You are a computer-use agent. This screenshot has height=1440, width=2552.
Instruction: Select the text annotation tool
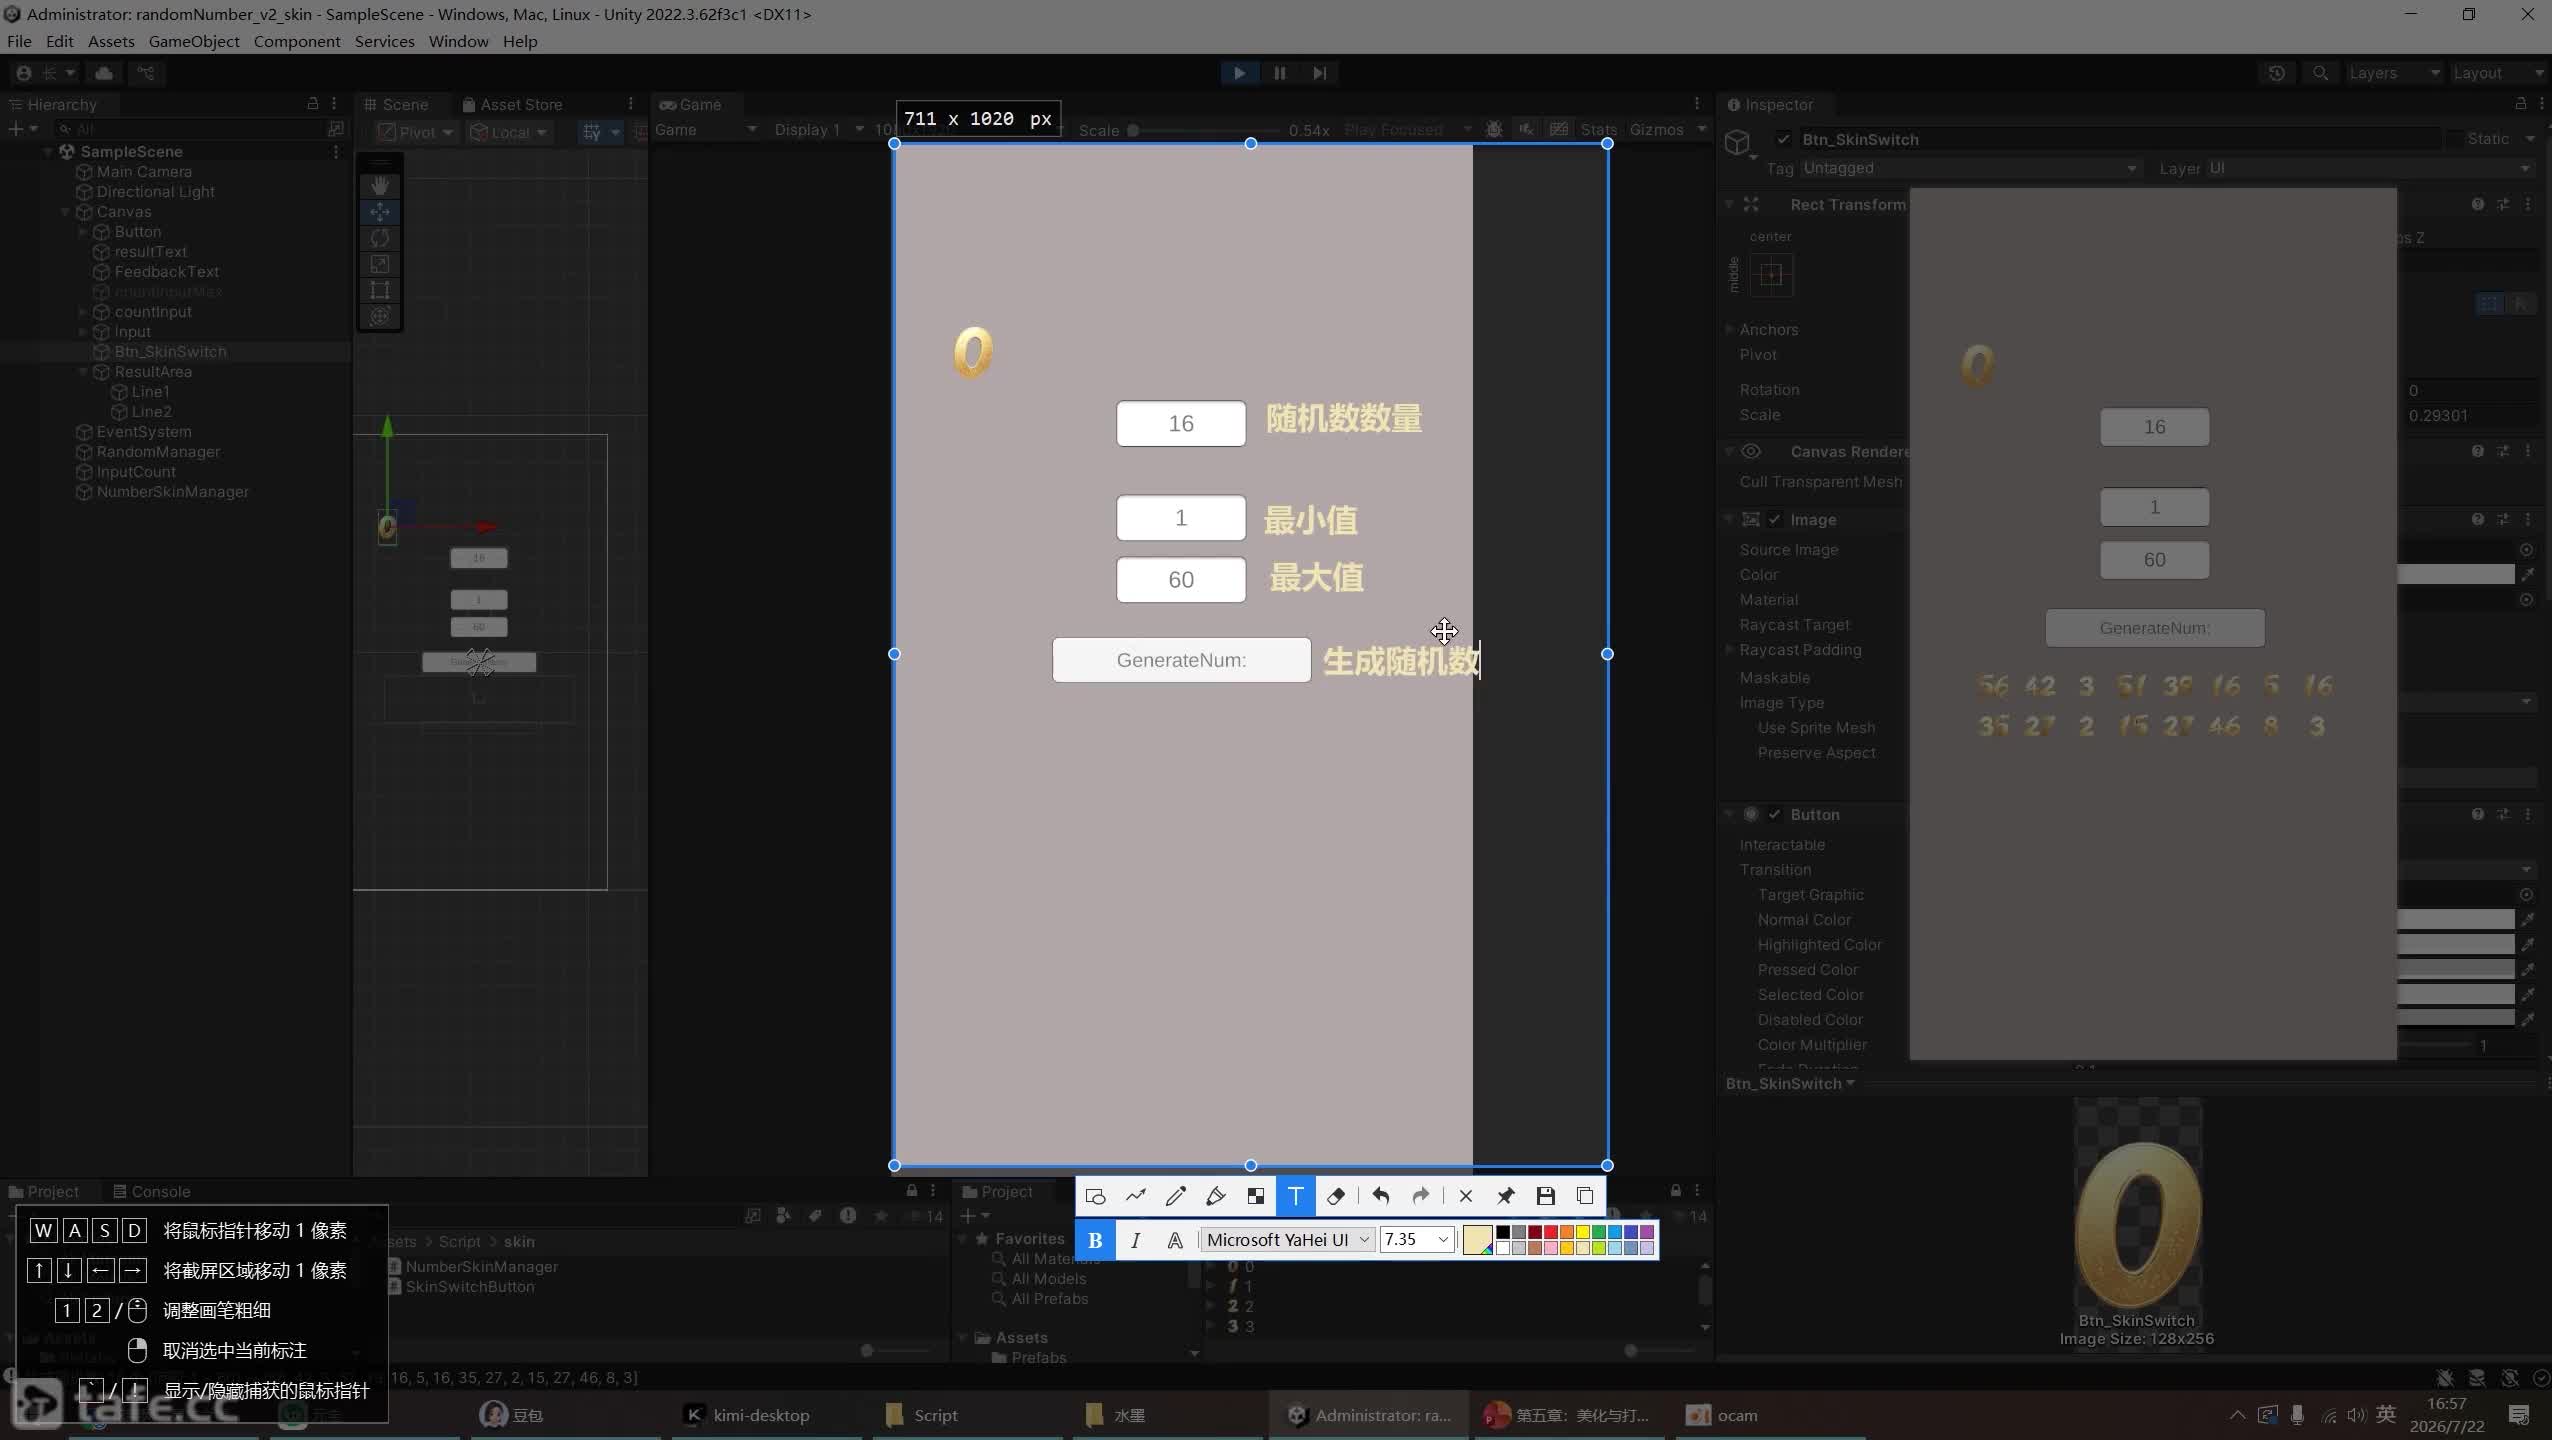coord(1296,1196)
